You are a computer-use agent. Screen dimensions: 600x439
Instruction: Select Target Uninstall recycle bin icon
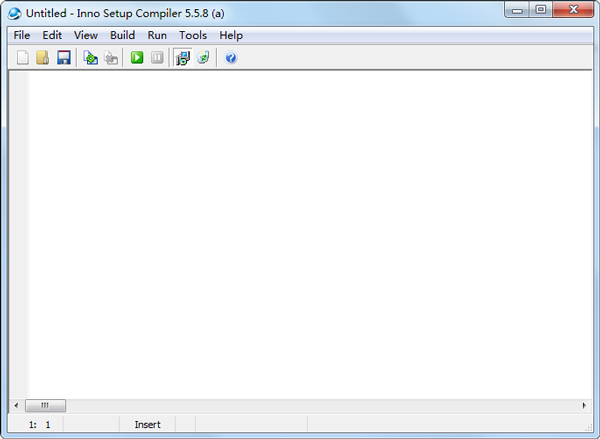click(203, 58)
